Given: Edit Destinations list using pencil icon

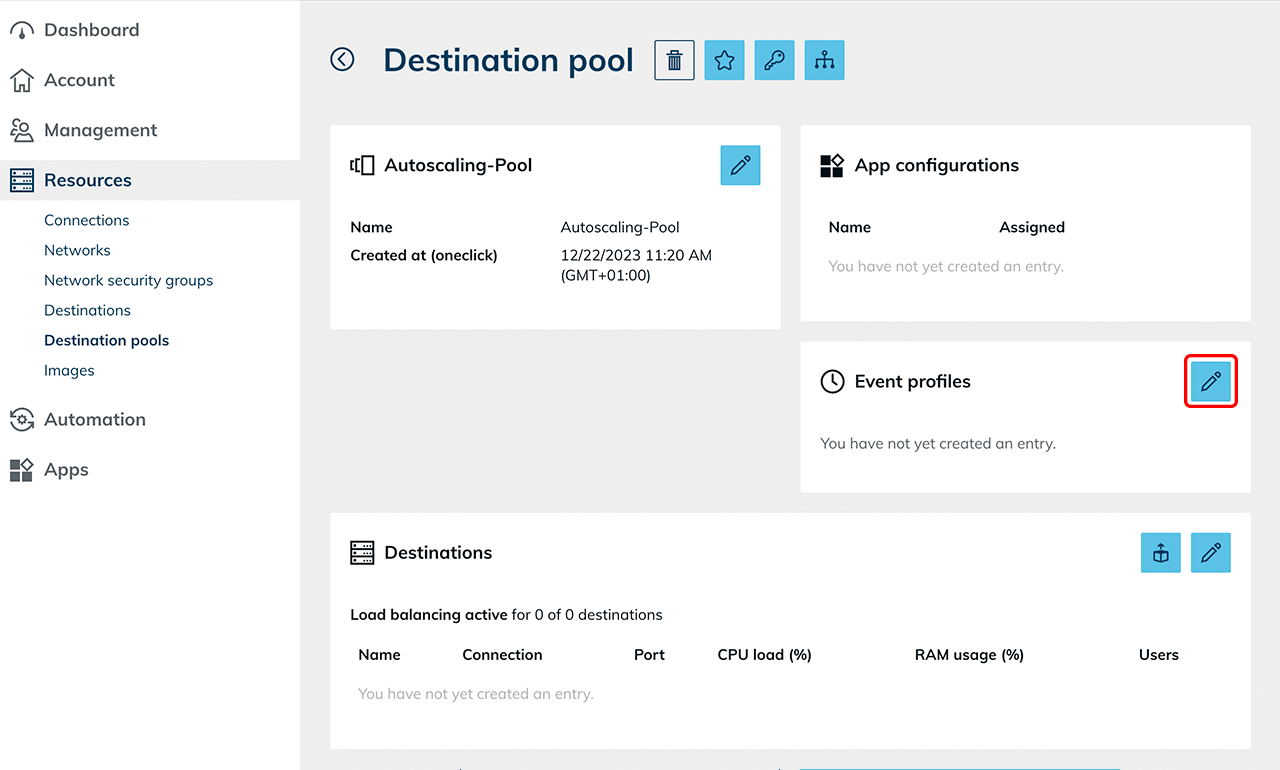Looking at the screenshot, I should click(x=1210, y=552).
